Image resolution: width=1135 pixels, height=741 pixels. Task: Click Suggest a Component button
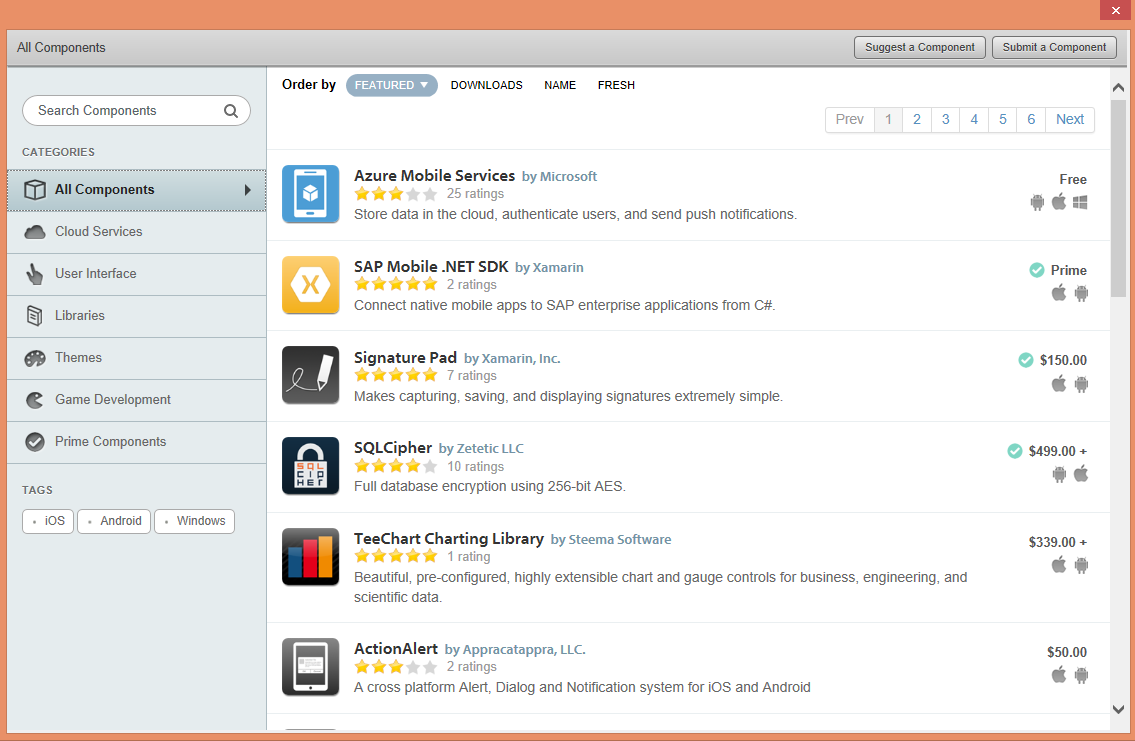coord(919,47)
